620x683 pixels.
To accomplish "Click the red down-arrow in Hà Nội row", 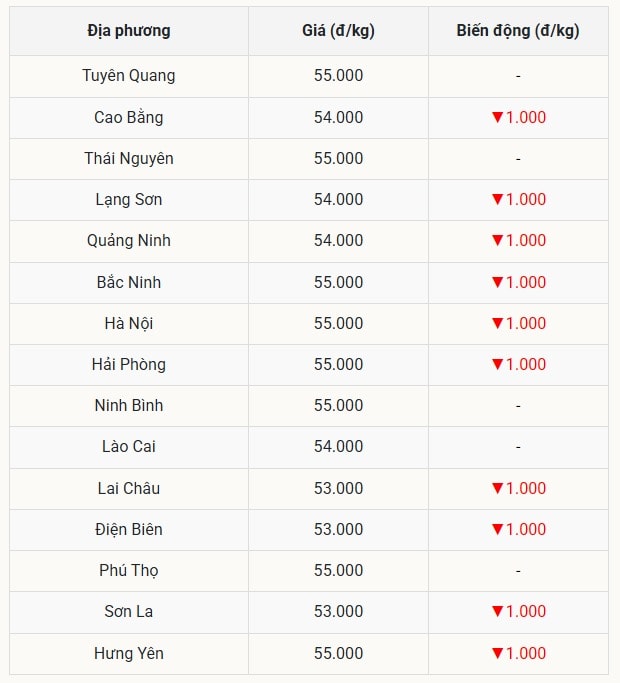I will pyautogui.click(x=498, y=323).
